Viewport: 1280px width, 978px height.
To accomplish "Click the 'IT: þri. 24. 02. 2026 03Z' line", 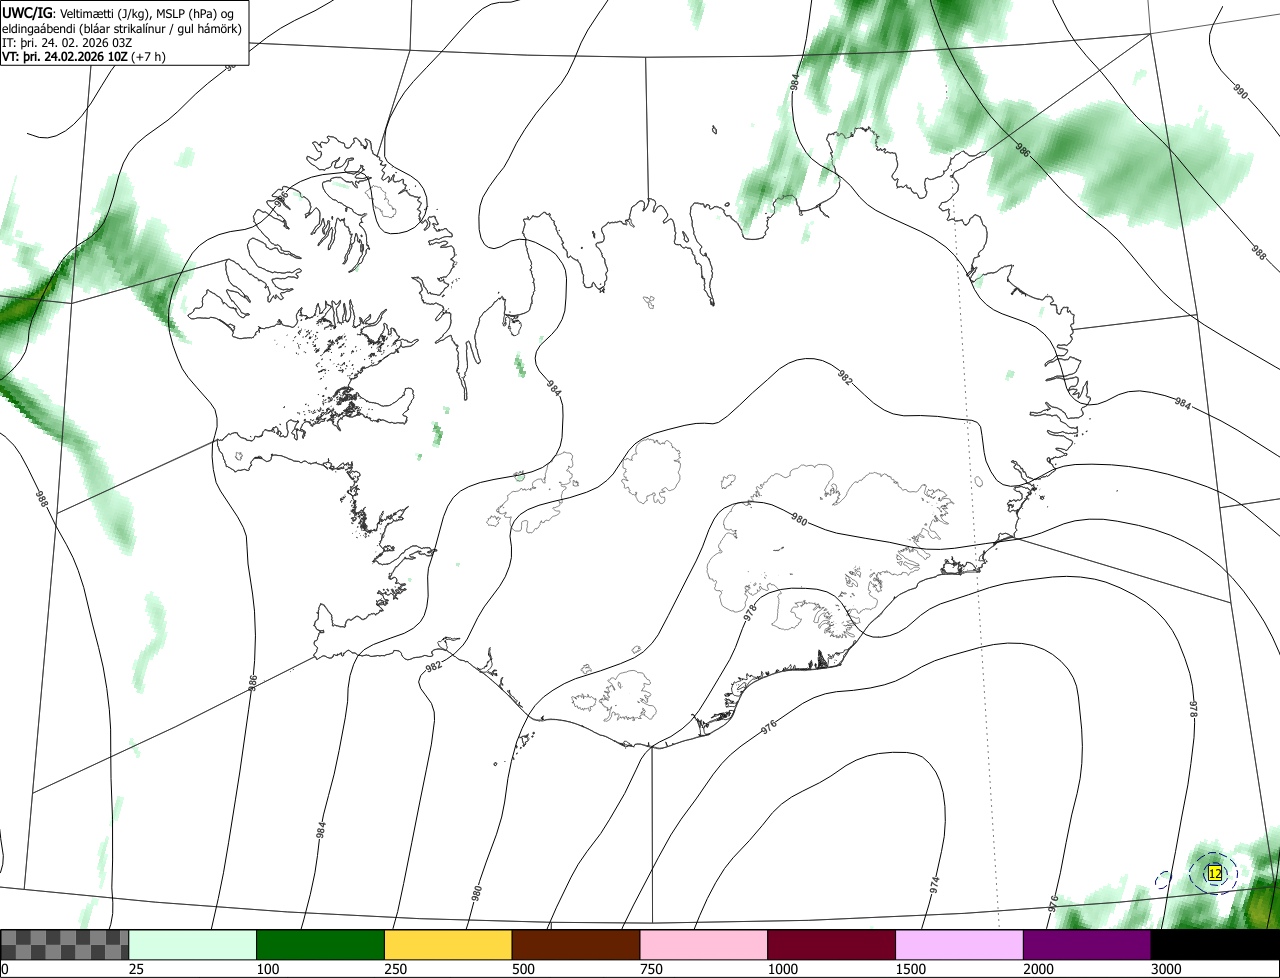I will pos(68,42).
